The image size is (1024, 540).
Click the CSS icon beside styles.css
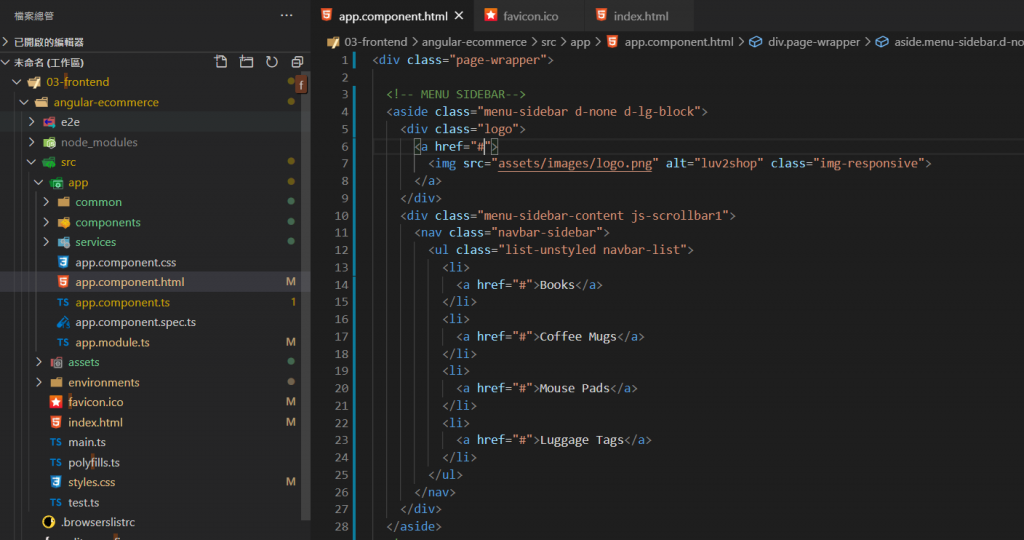(56, 483)
